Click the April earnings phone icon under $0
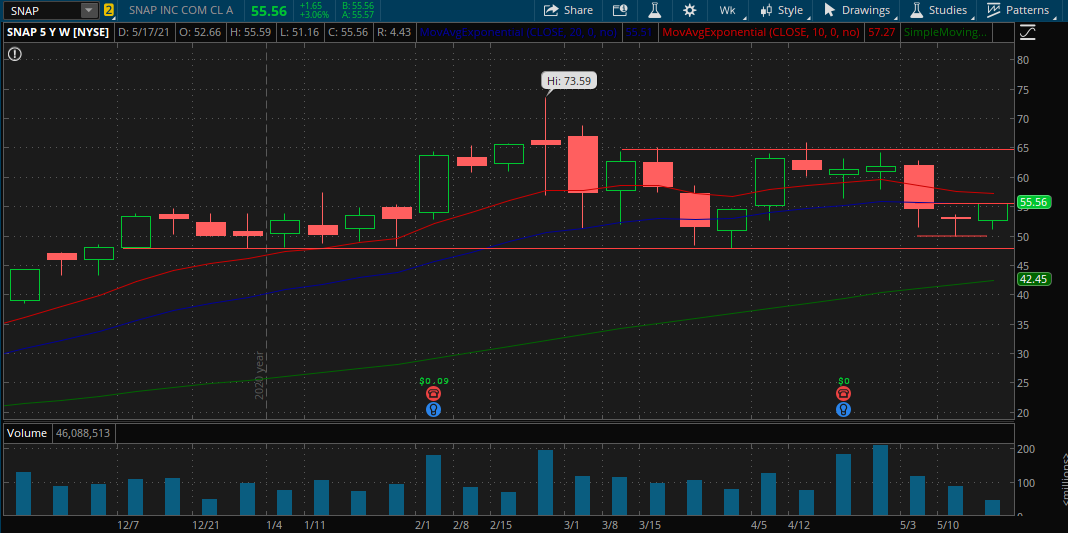Viewport: 1068px width, 533px height. tap(843, 393)
